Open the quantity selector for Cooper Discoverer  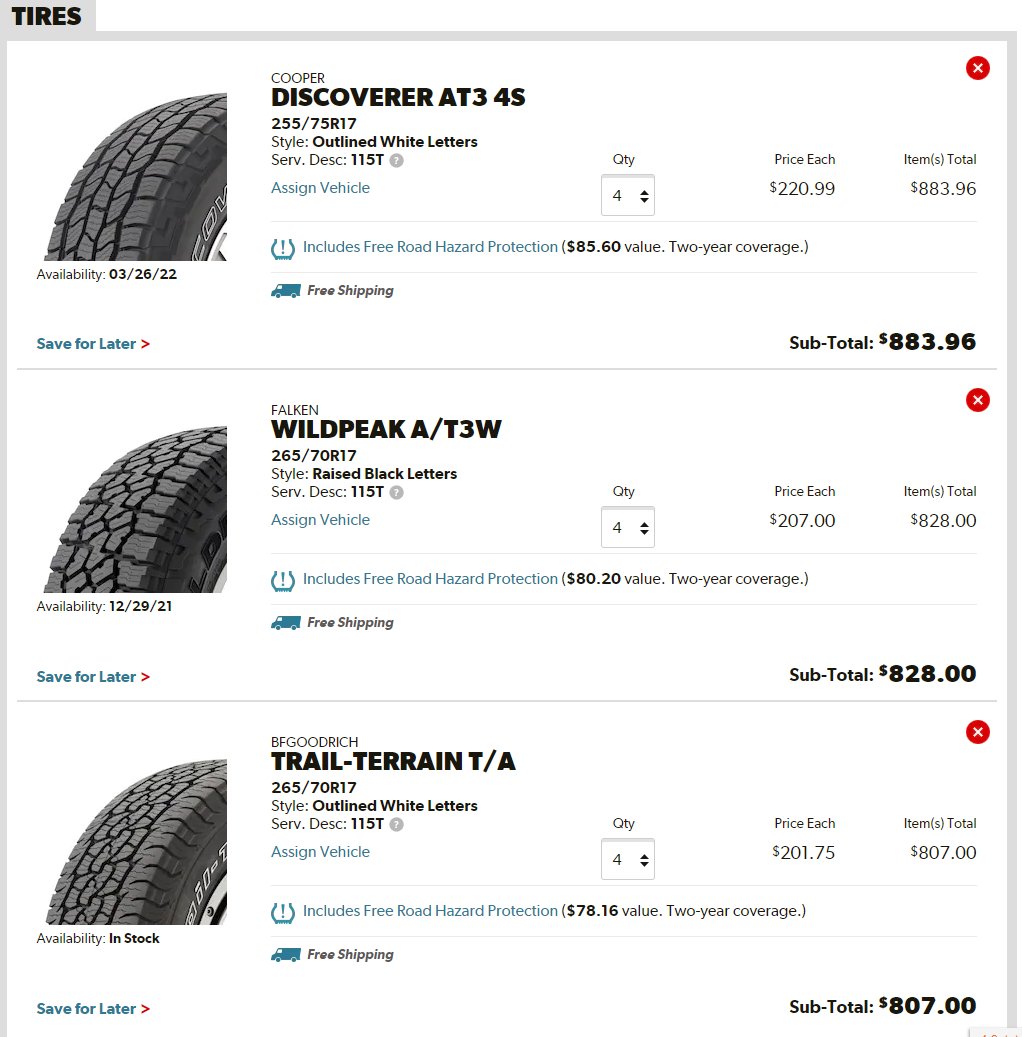click(x=628, y=195)
